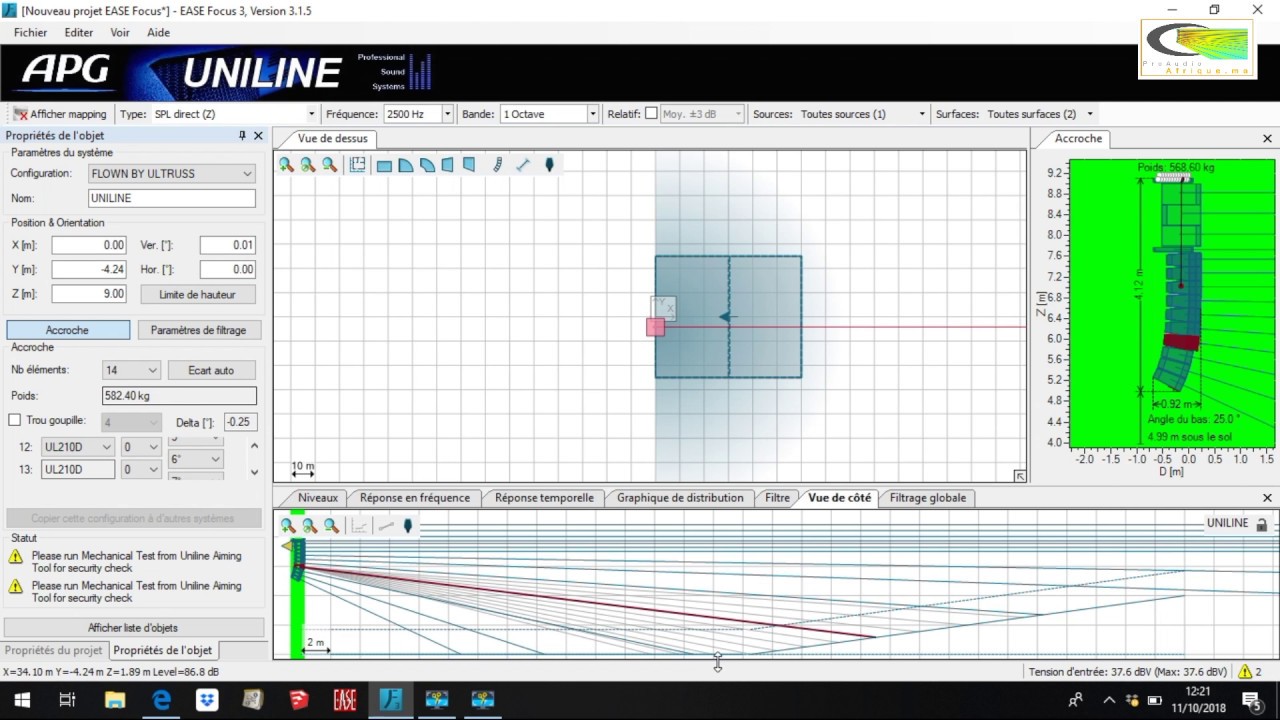Click the Z [m] 9.00 field
The width and height of the screenshot is (1280, 720).
point(89,294)
